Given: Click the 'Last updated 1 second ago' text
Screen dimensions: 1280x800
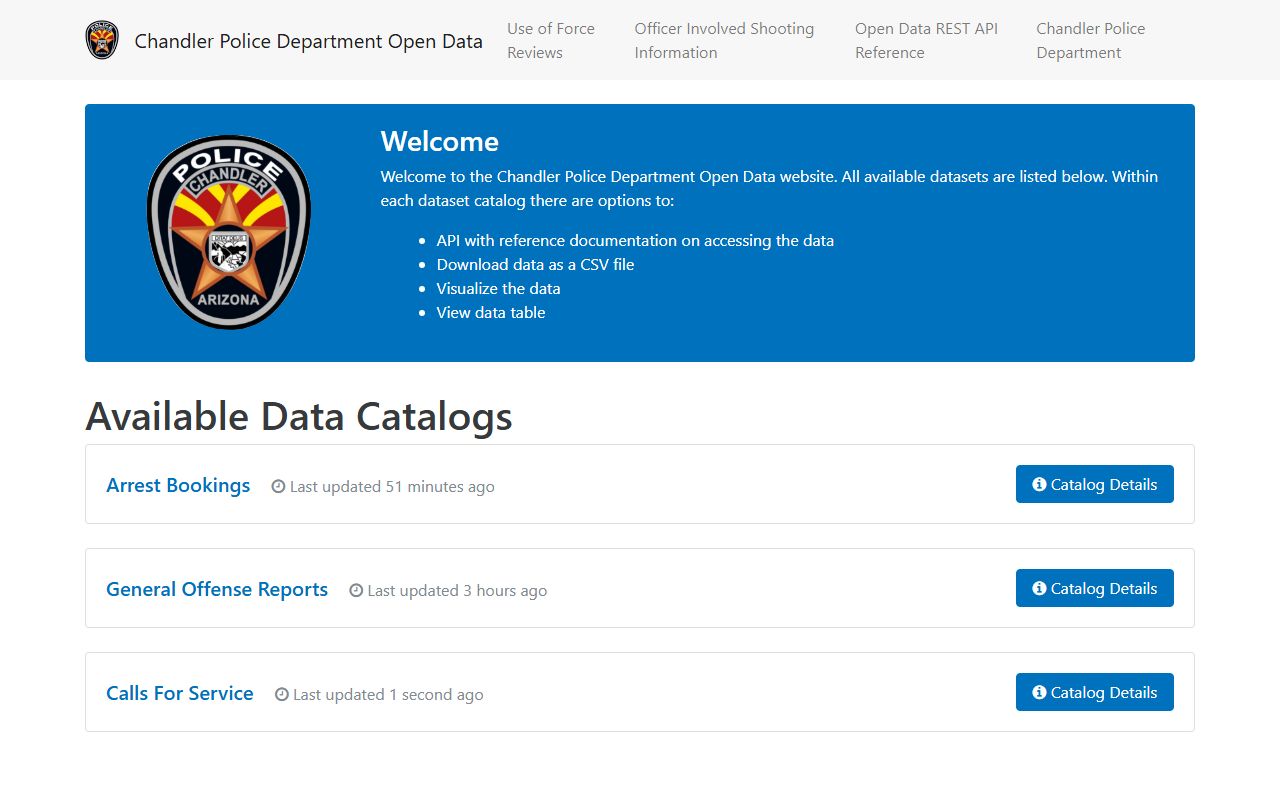Looking at the screenshot, I should point(388,694).
